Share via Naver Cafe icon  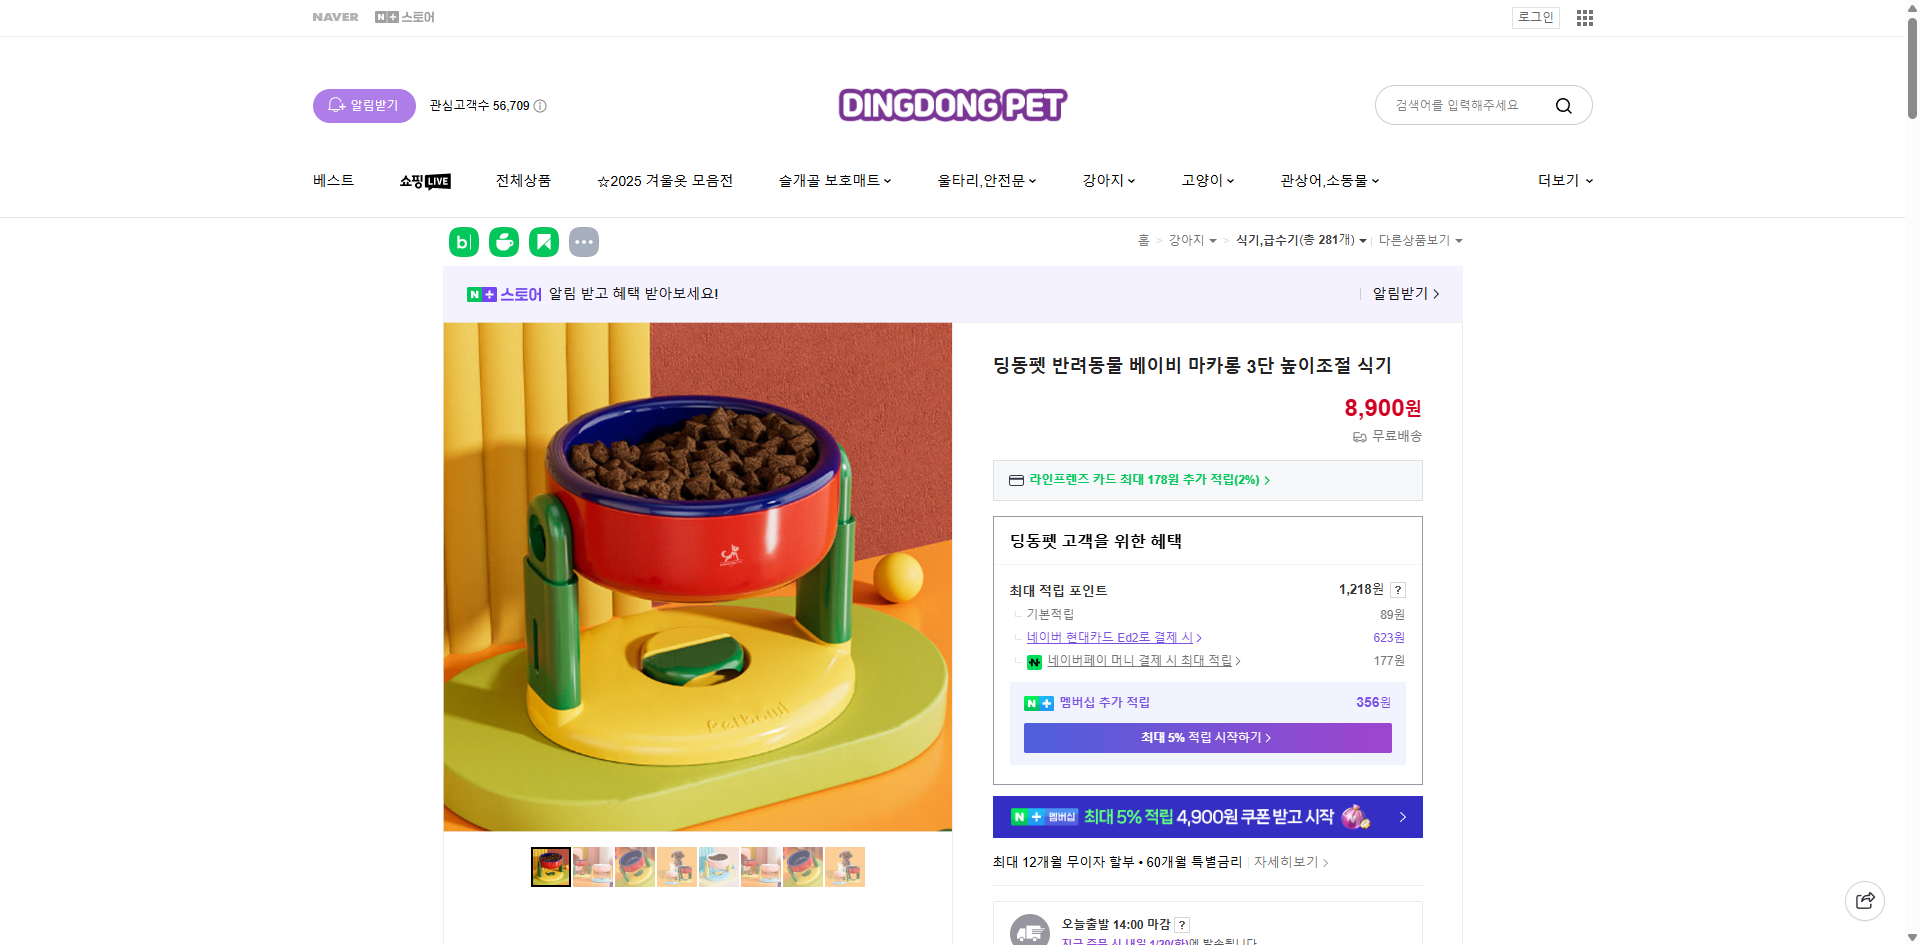(x=503, y=241)
